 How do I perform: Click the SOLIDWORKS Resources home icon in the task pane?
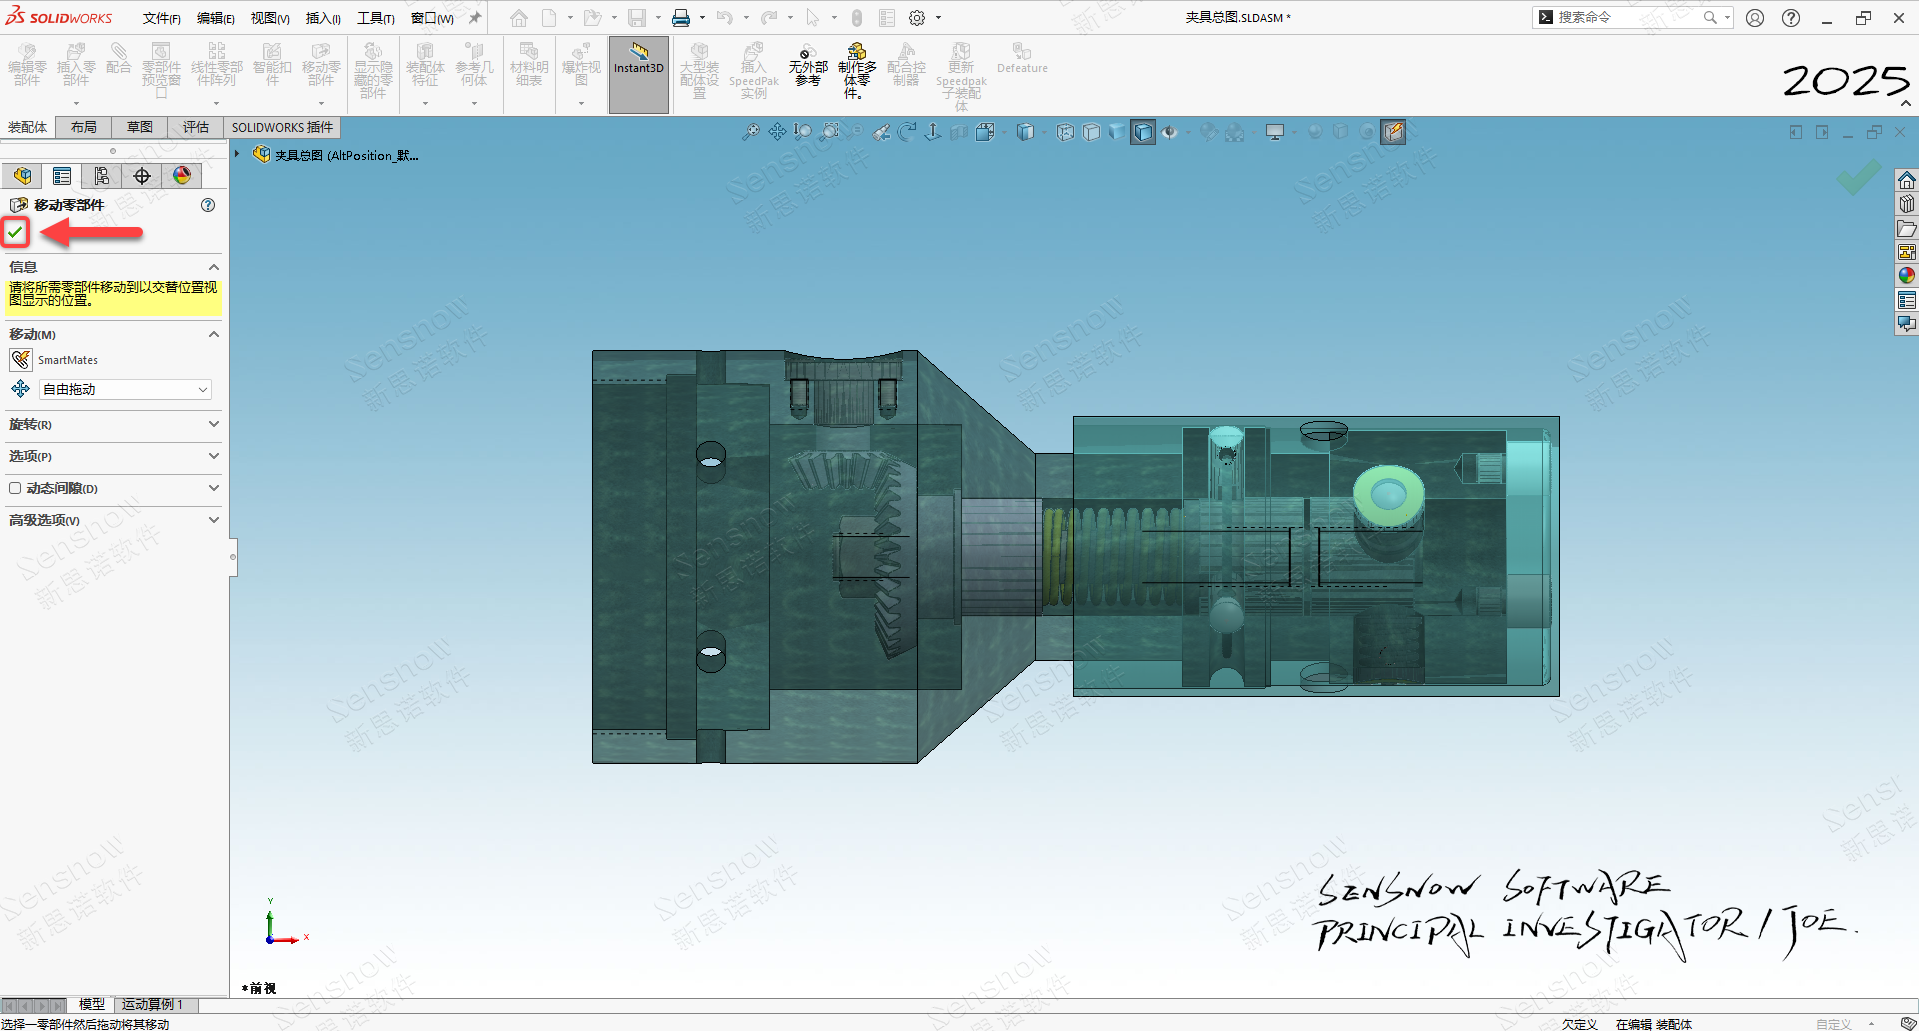pos(1907,180)
